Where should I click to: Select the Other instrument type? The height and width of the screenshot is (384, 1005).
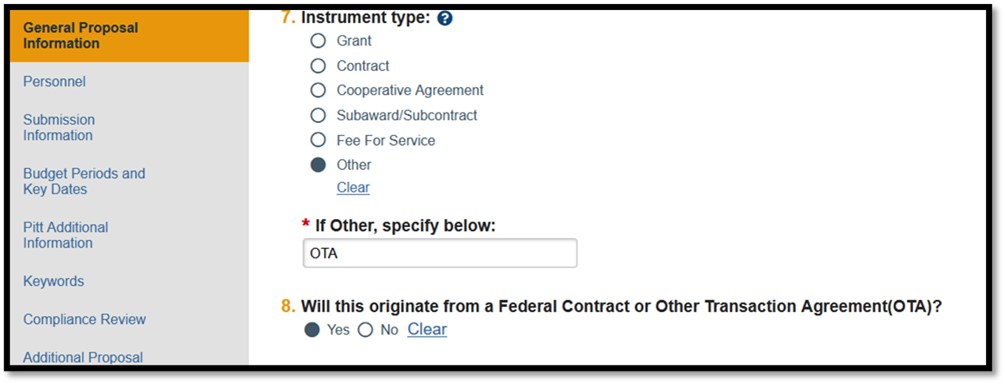(x=318, y=165)
